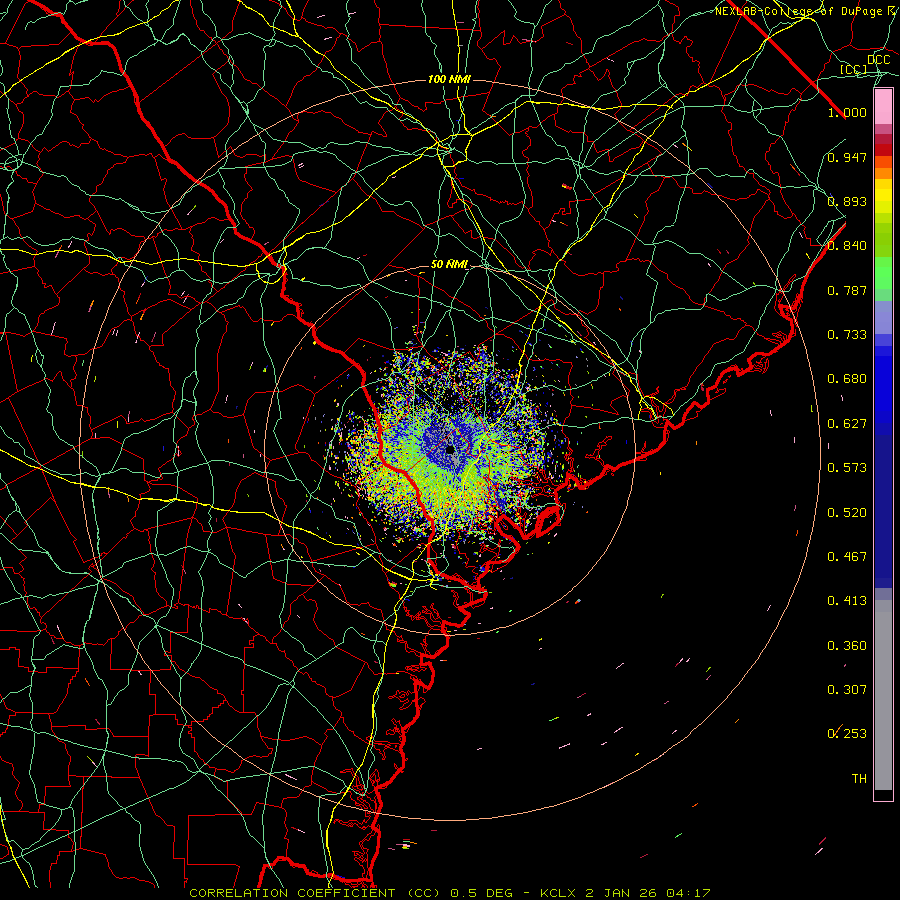Click the 0.893 scale value

tap(847, 201)
